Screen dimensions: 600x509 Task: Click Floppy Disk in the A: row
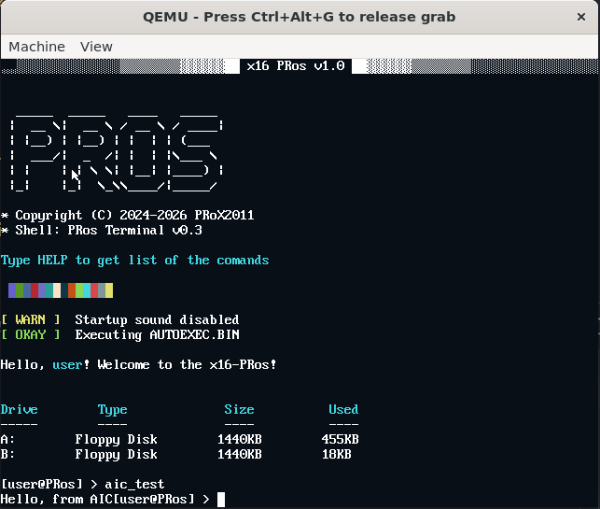coord(116,440)
